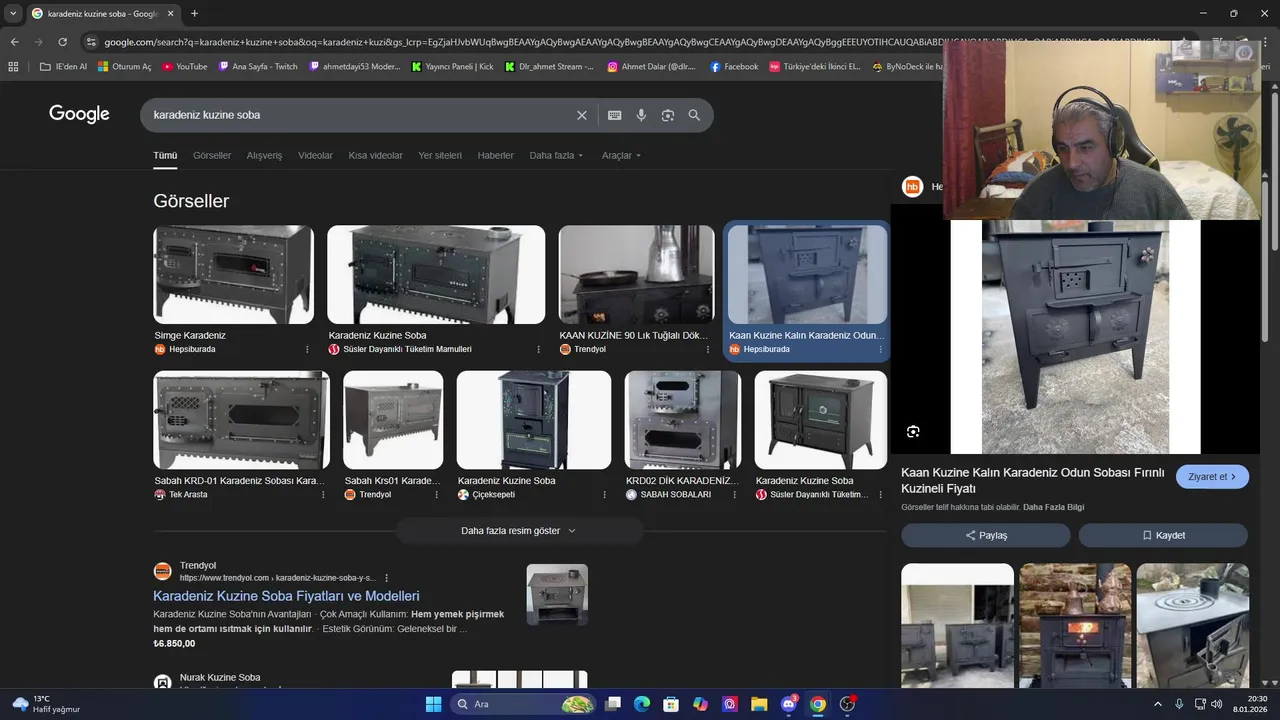Open three-dot menu for SABAH SOBALARI result
1280x720 pixels.
tap(734, 494)
